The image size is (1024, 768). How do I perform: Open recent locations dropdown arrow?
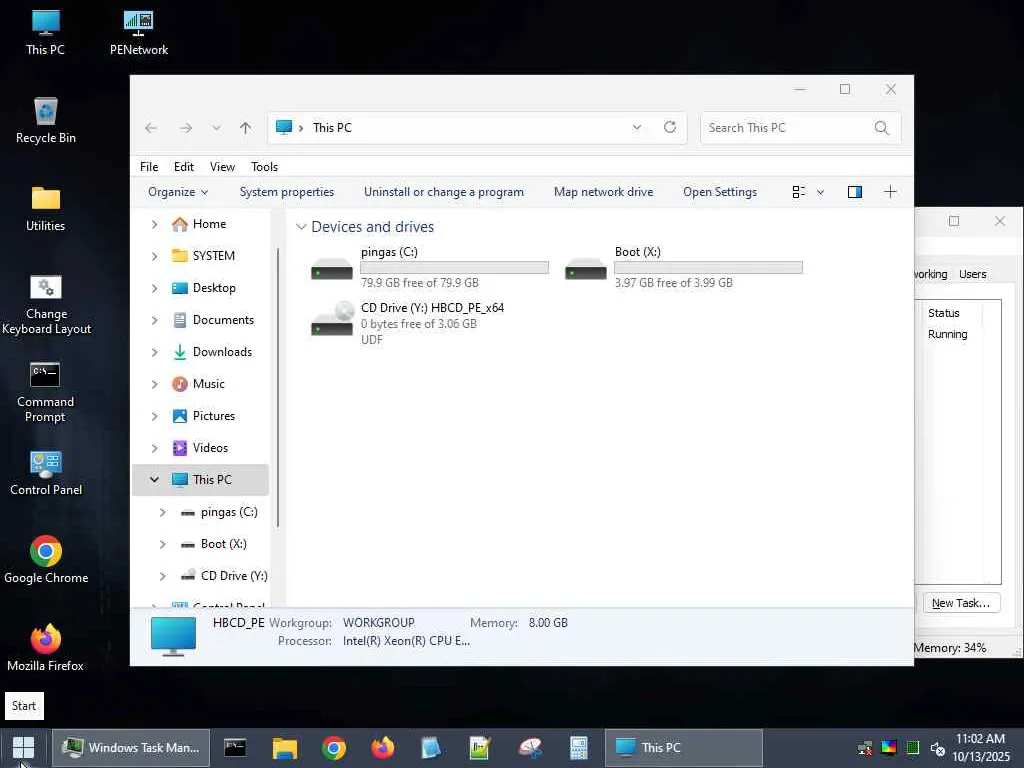216,128
